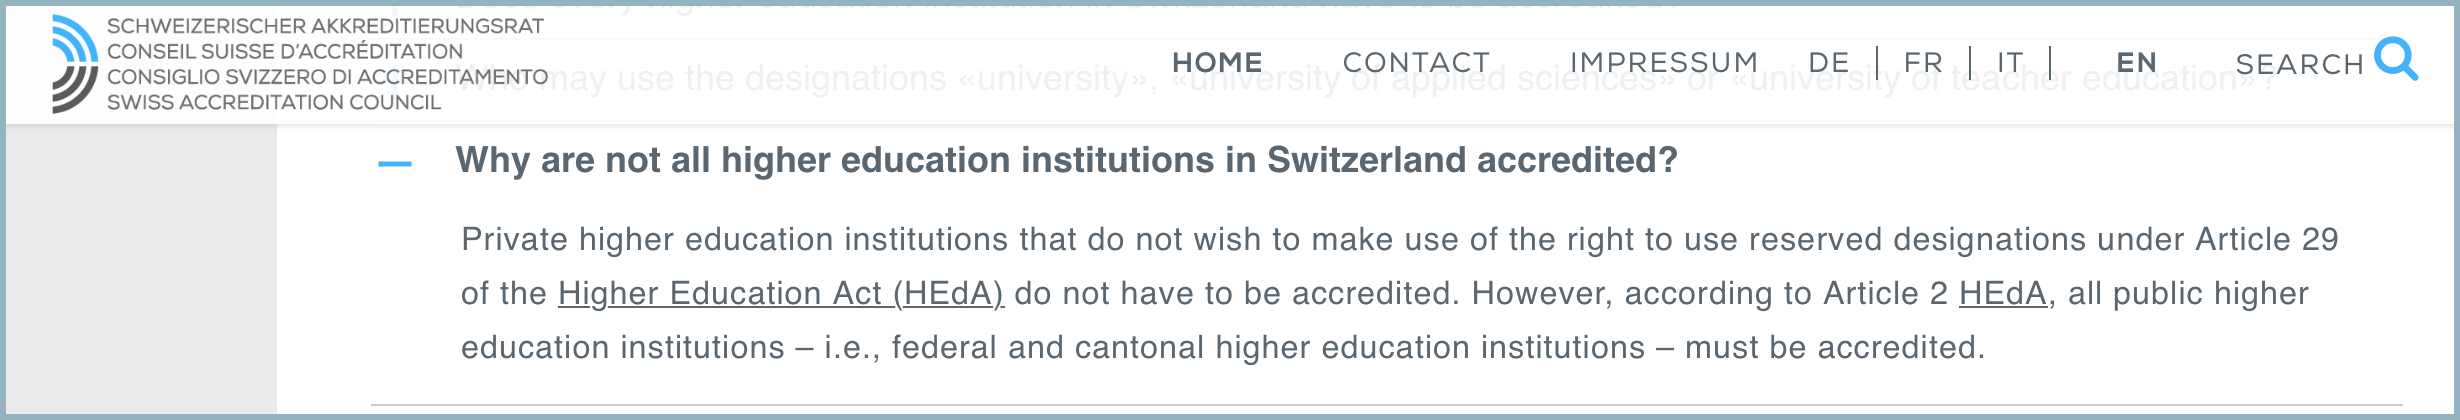Go to the CONTACT page
Image resolution: width=2460 pixels, height=420 pixels.
(x=1416, y=62)
